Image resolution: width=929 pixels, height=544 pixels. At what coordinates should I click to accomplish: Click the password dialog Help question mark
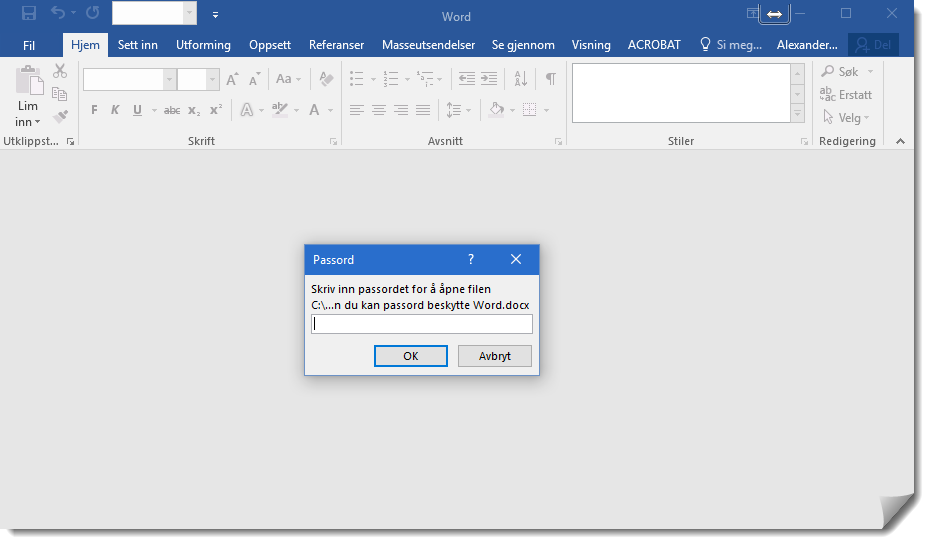tap(471, 259)
